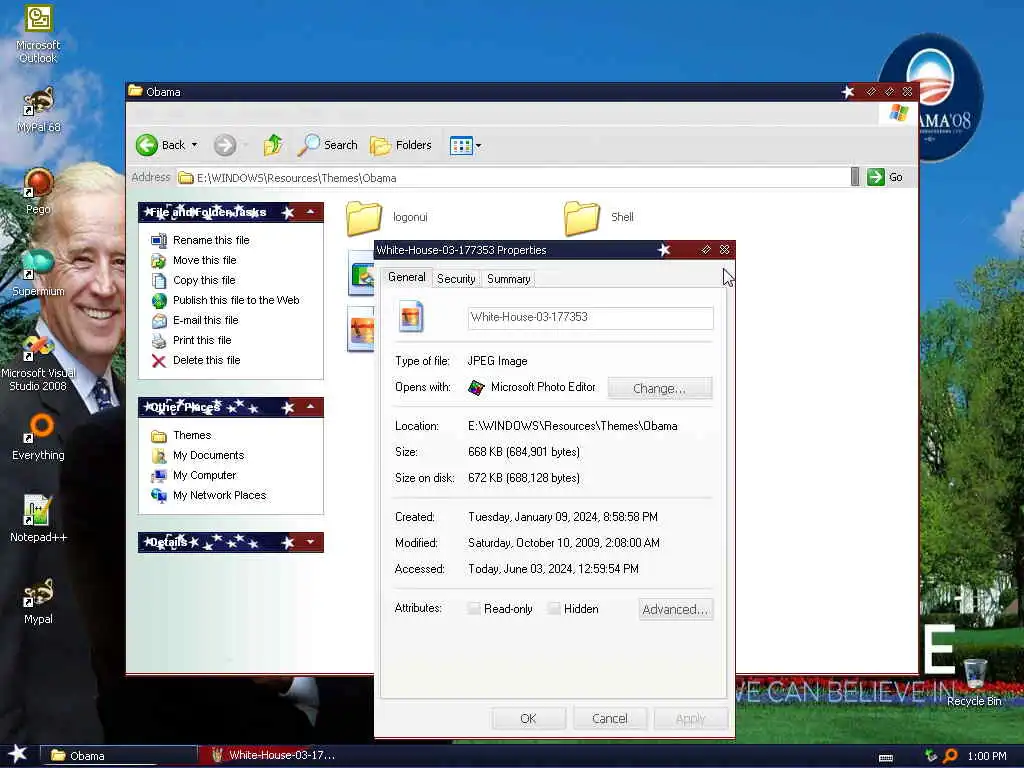Open My Documents in Other Places
The height and width of the screenshot is (768, 1024).
click(x=208, y=455)
